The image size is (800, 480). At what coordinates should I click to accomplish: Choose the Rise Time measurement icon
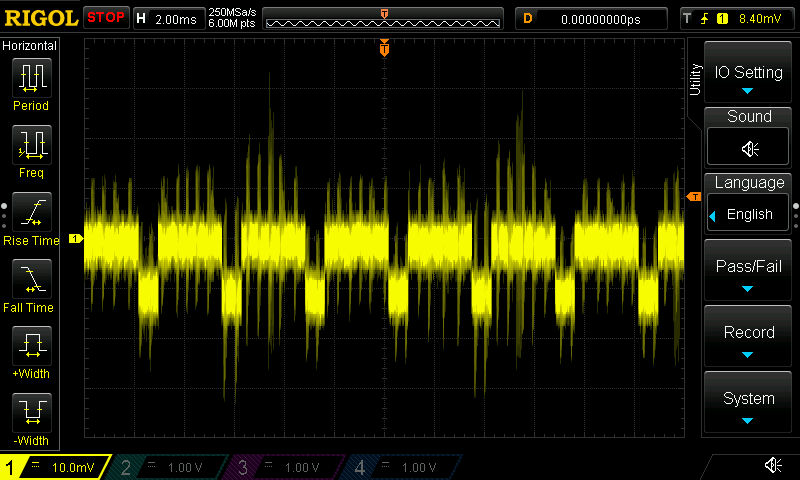tap(31, 213)
